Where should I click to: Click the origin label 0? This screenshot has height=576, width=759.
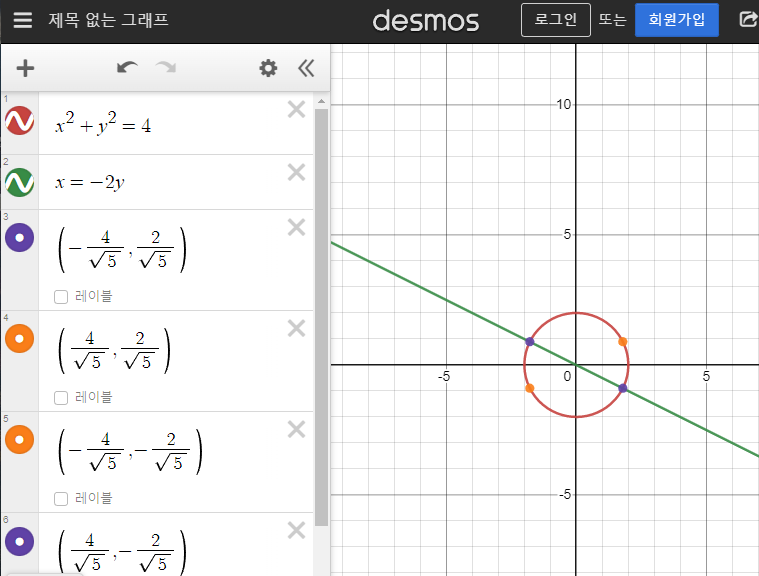[x=567, y=376]
